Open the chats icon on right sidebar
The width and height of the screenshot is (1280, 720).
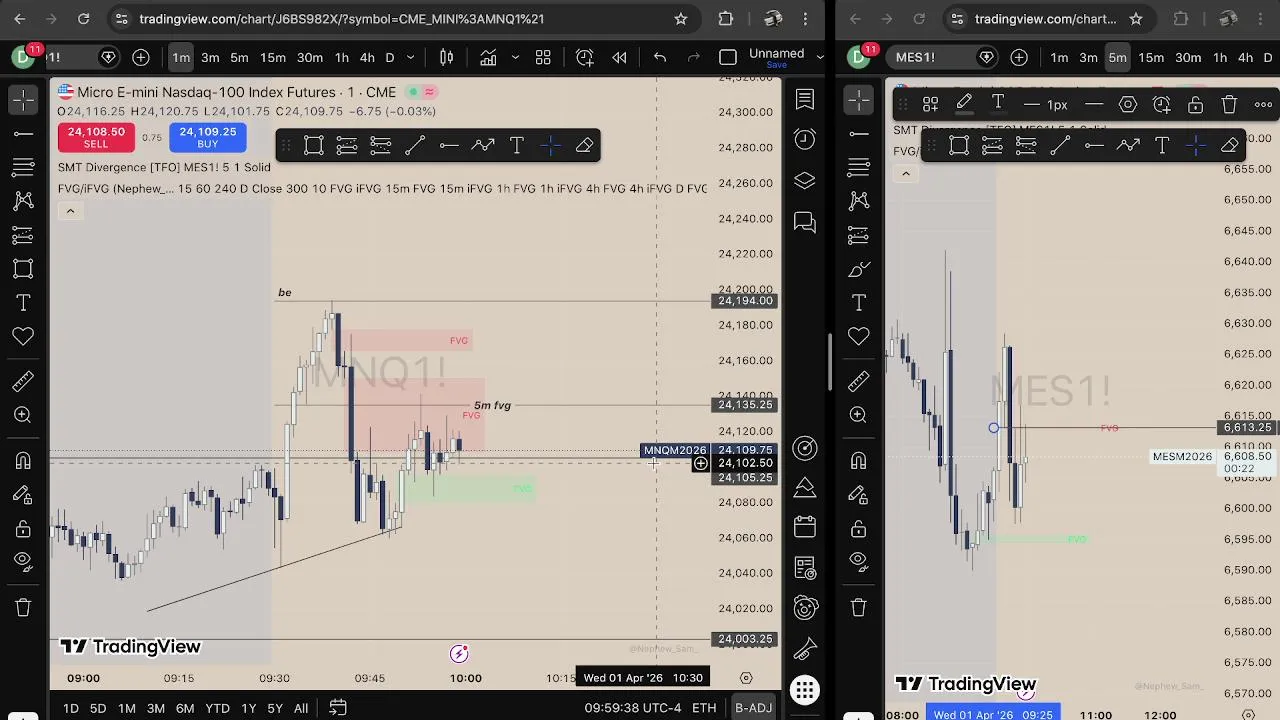805,222
